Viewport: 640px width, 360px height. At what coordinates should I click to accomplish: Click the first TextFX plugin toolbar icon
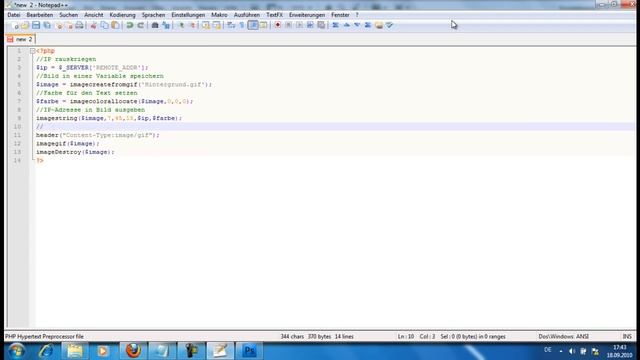(336, 25)
